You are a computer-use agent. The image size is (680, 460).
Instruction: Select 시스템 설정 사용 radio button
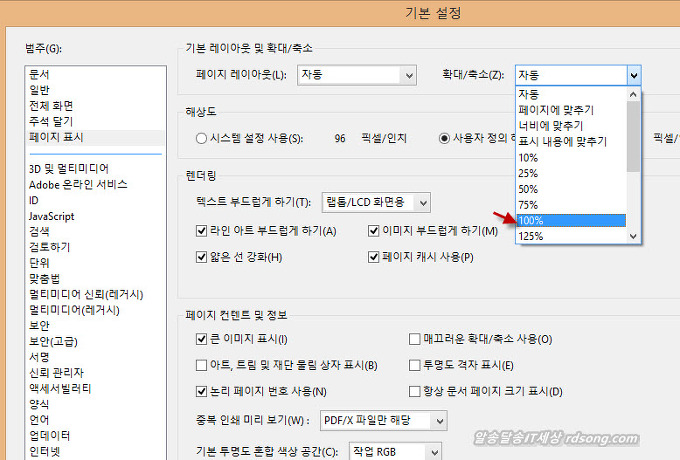click(x=202, y=138)
